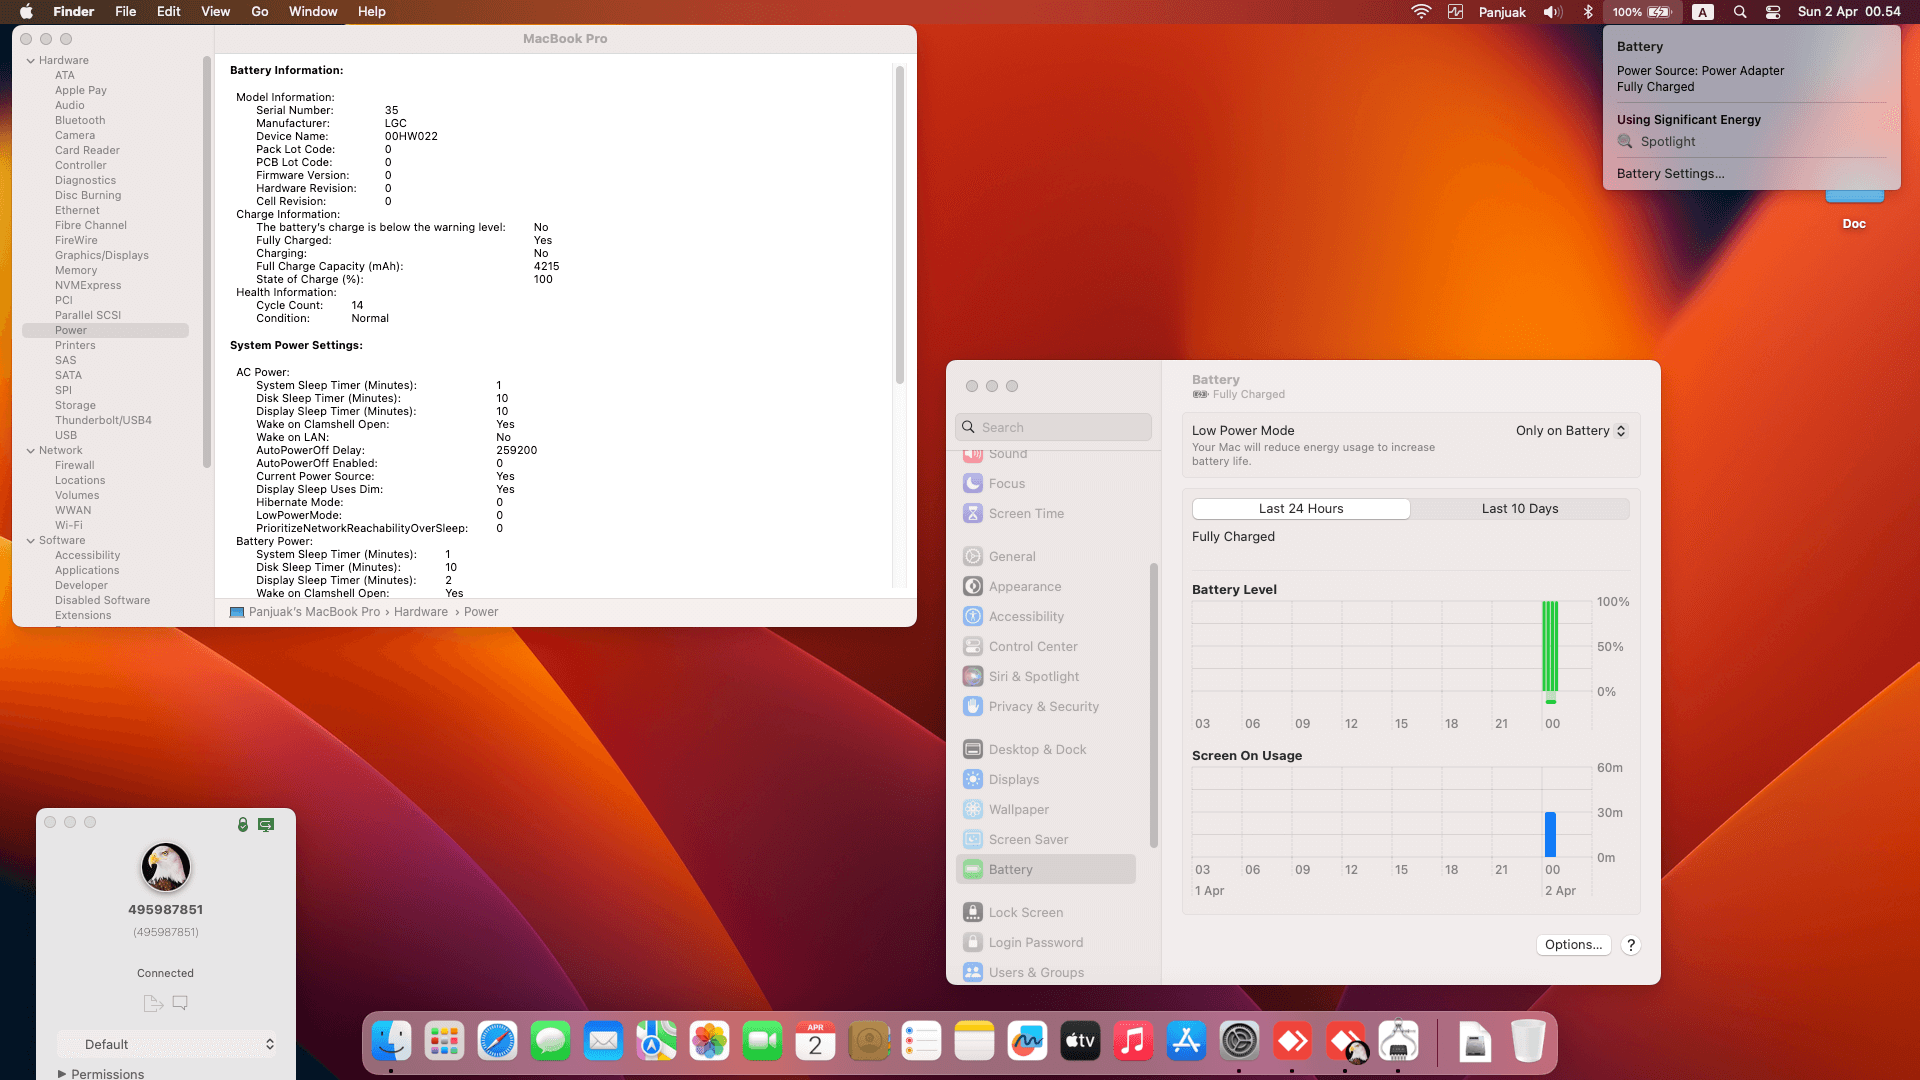Open the Go menu
Viewport: 1920px width, 1080px height.
click(259, 12)
